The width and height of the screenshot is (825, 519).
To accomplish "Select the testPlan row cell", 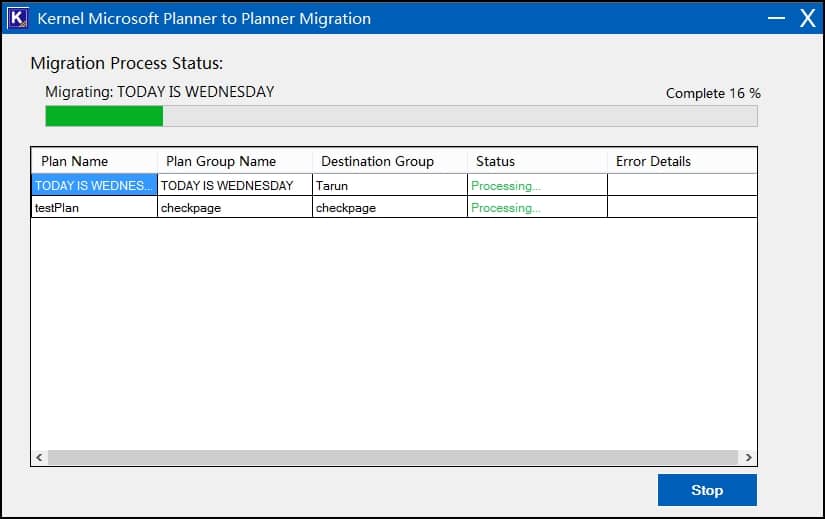I will [94, 207].
